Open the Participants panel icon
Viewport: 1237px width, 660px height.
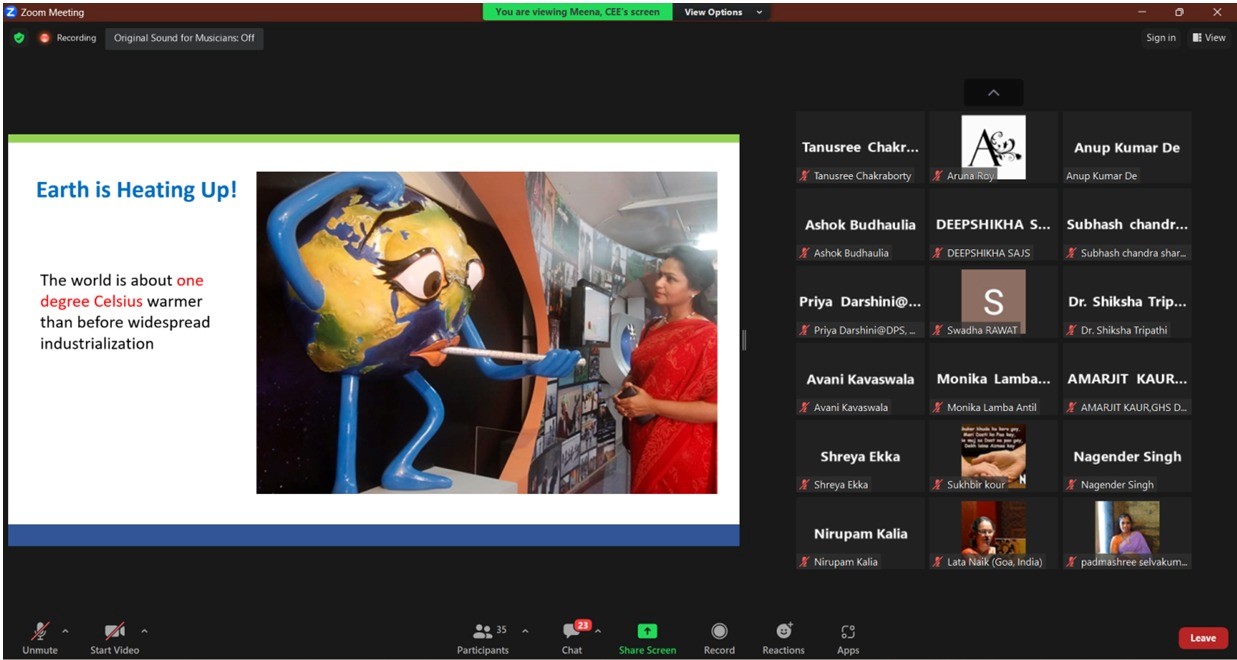click(483, 631)
